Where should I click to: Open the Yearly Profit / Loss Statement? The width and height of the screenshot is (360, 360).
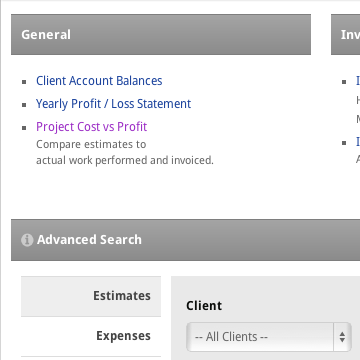(x=113, y=104)
